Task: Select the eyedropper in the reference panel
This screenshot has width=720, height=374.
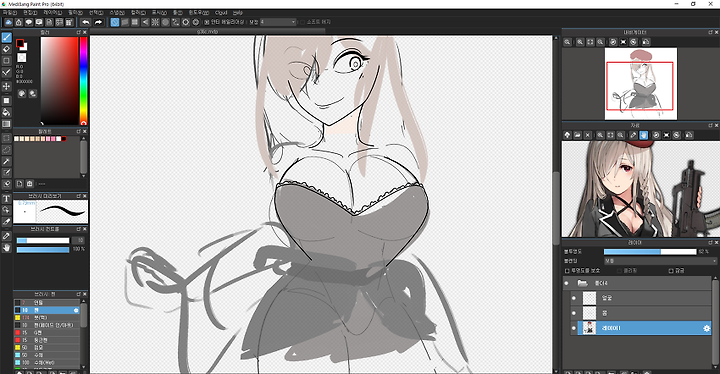Action: point(633,135)
